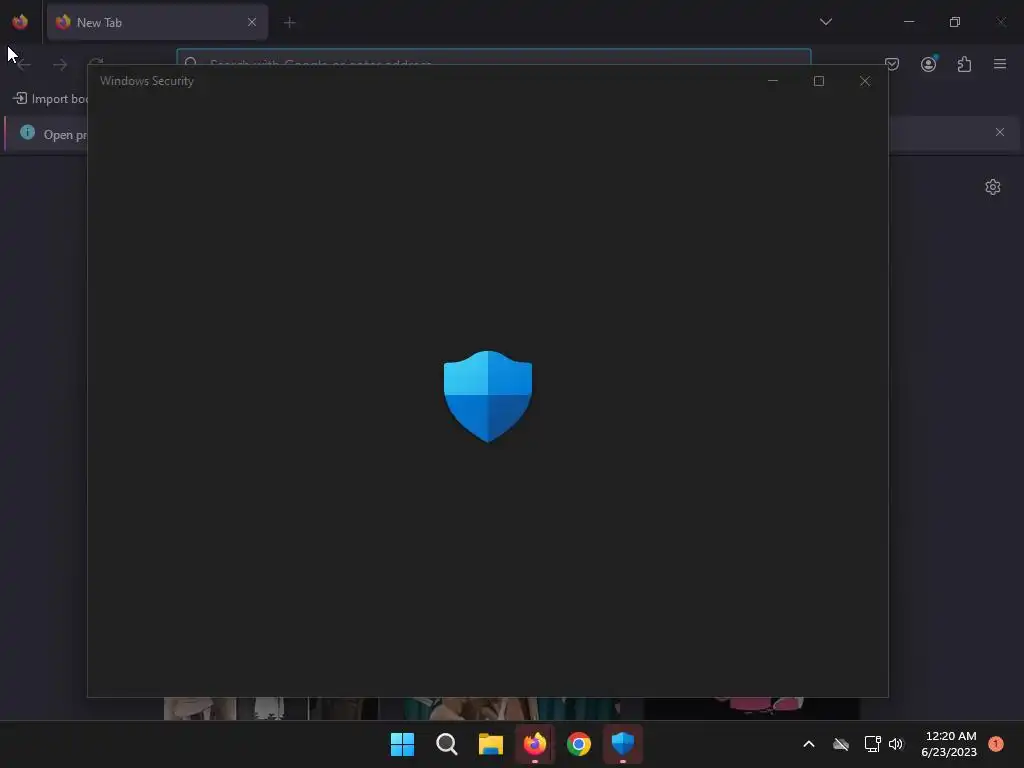Select the New Tab tab in Firefox
Viewport: 1024px width, 768px height.
[x=157, y=22]
